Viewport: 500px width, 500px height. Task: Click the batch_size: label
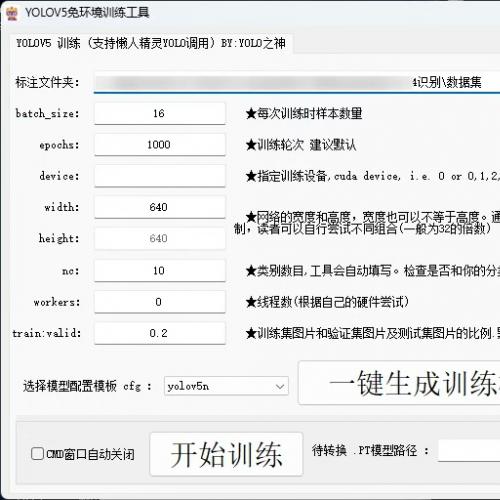(48, 114)
